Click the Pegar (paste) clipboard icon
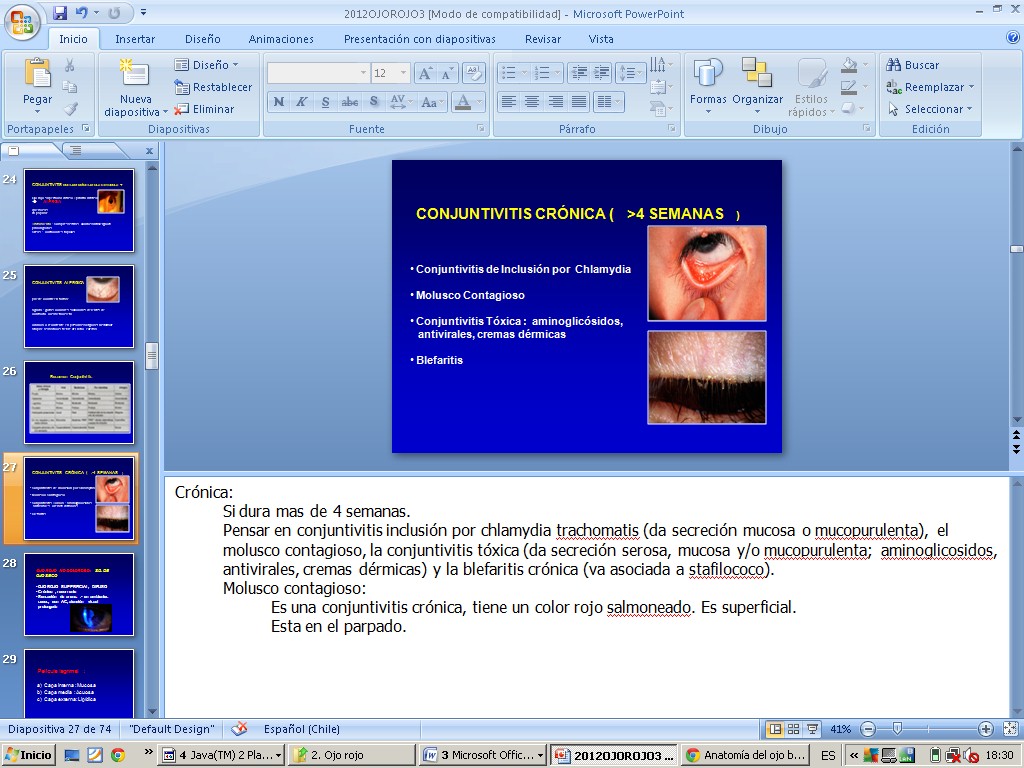This screenshot has width=1024, height=768. click(x=37, y=74)
